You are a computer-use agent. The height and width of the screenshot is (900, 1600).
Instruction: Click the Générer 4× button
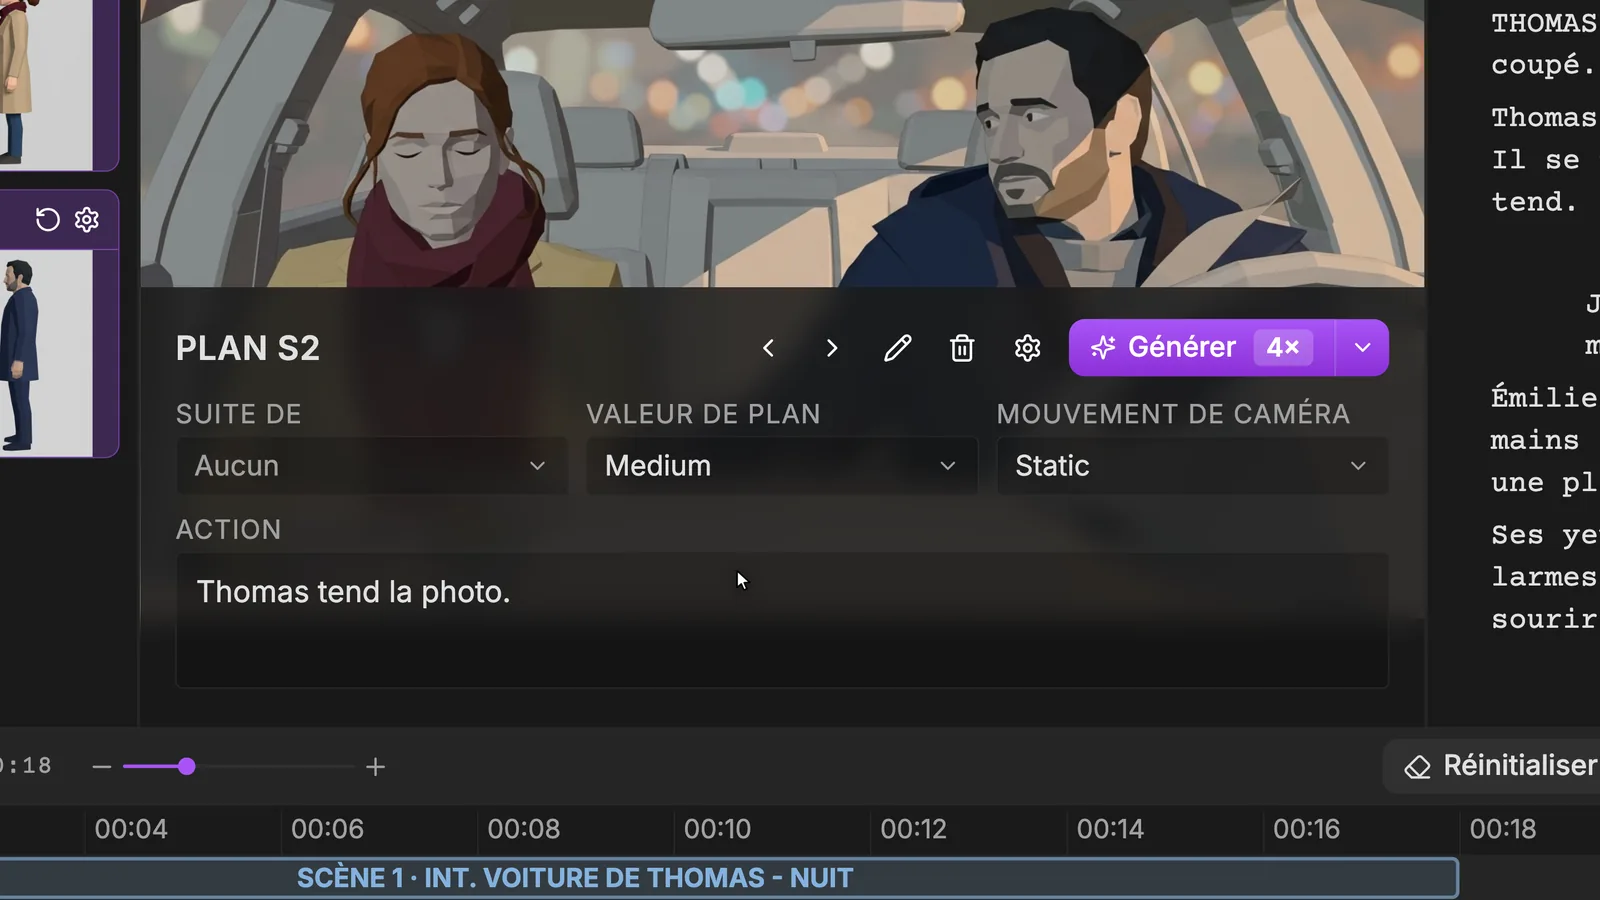(1201, 348)
